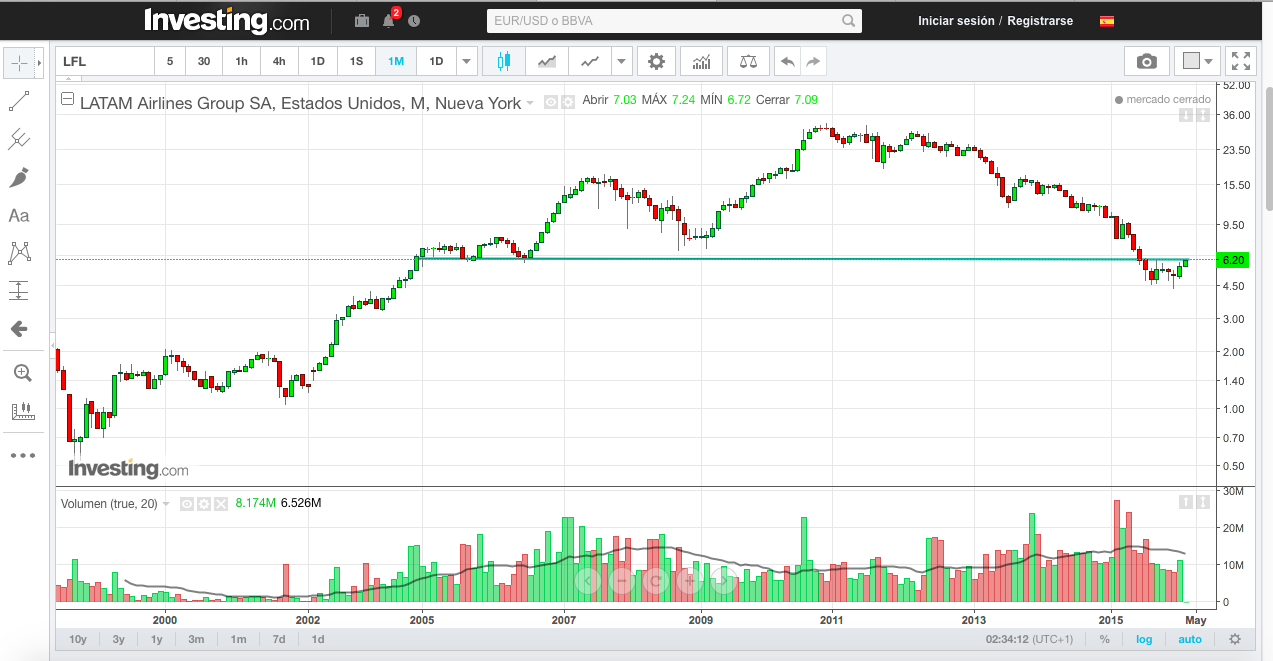Expand the collapsed left toolbar handle
This screenshot has width=1273, height=661.
point(52,347)
